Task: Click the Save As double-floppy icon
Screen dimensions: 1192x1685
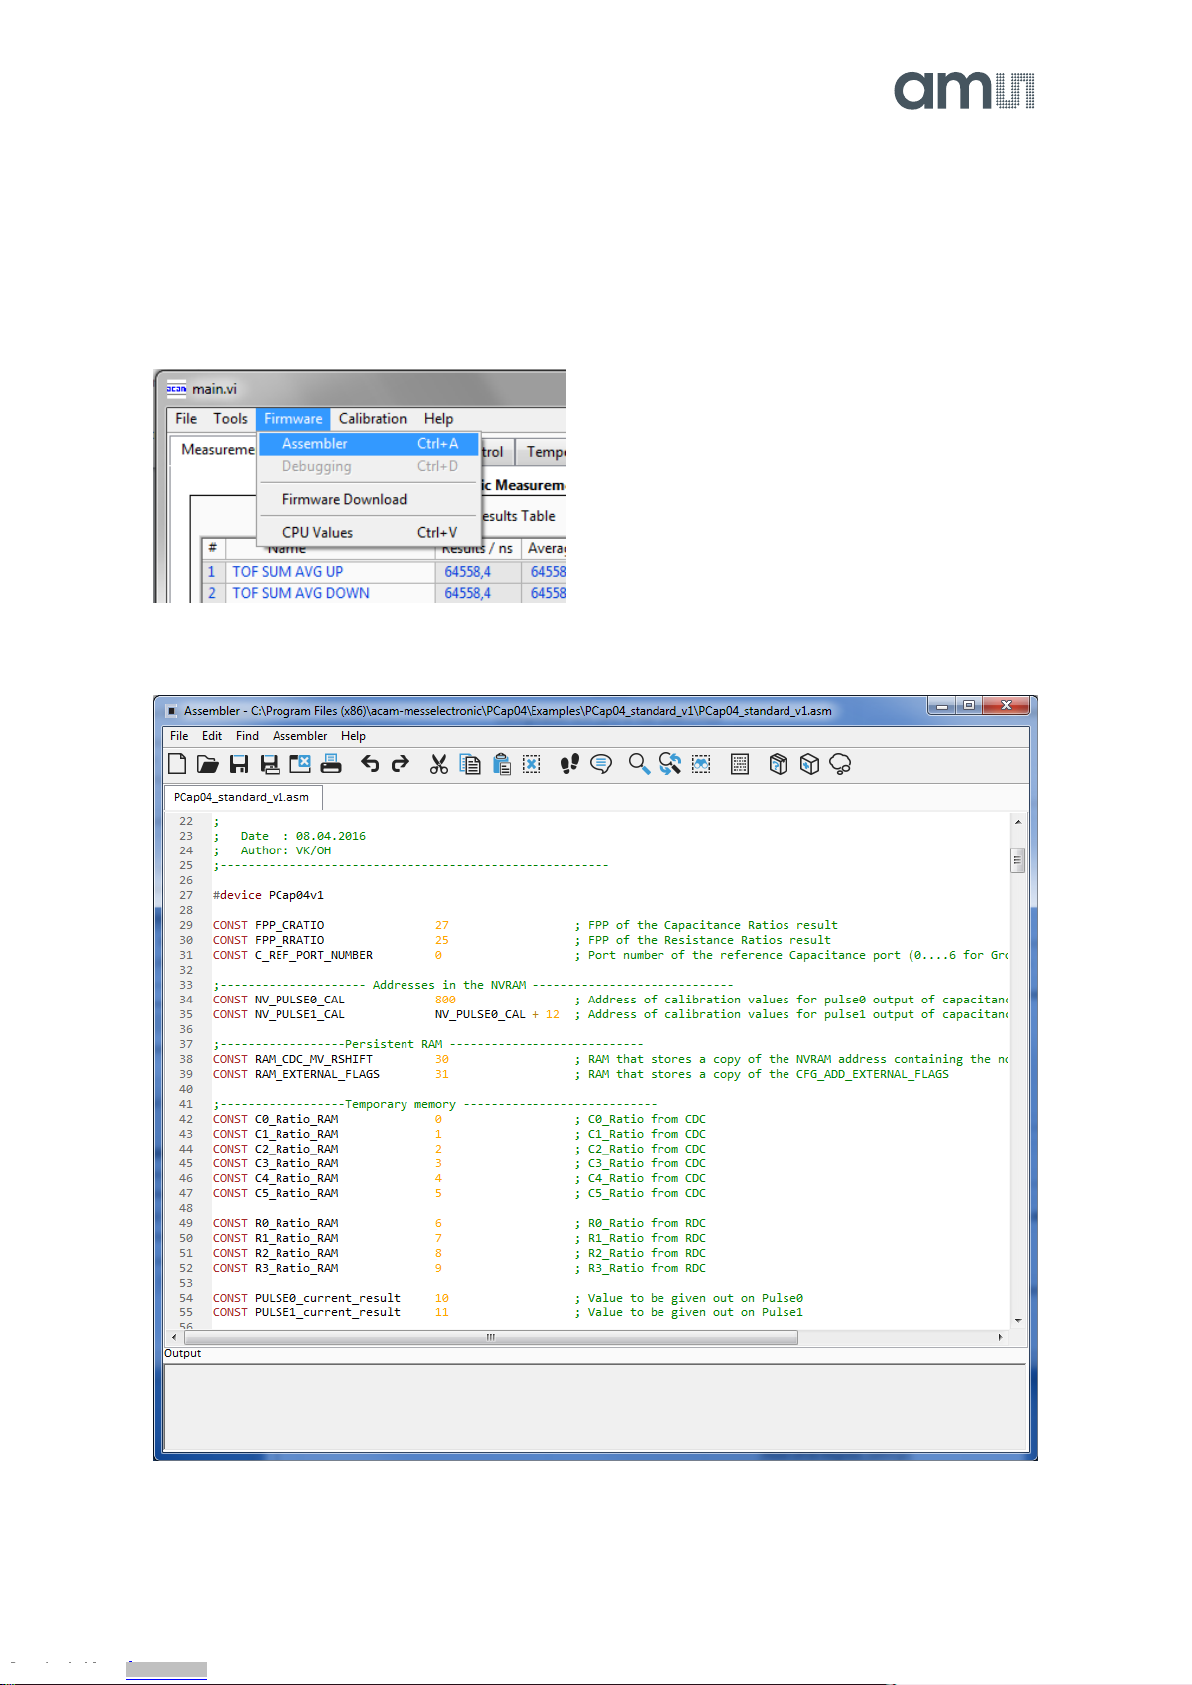Action: 270,765
